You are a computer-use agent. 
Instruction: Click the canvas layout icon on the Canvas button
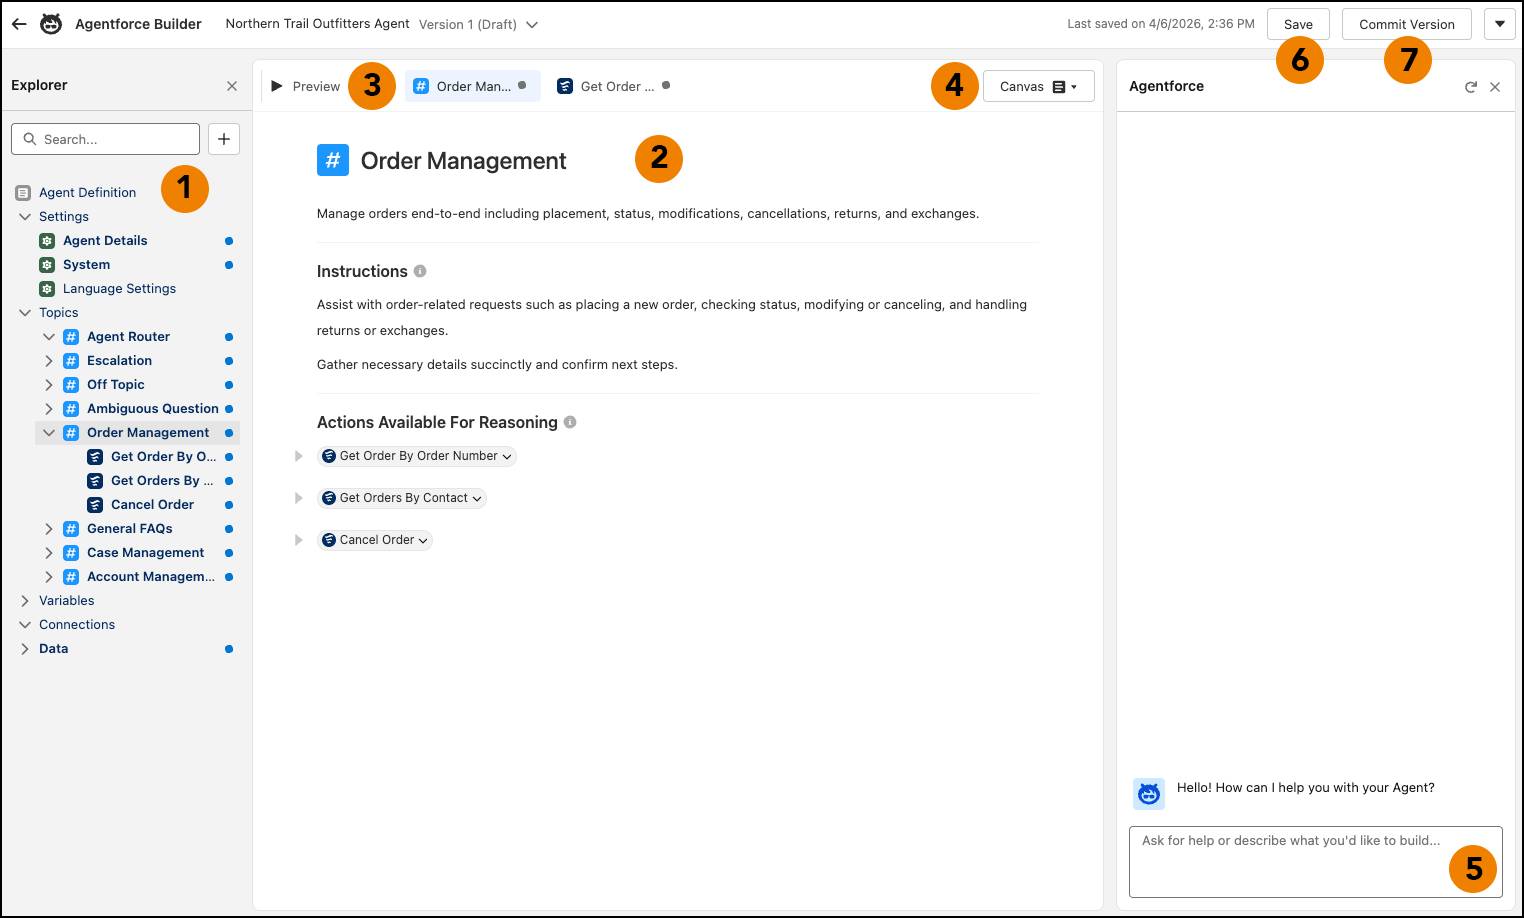click(x=1058, y=86)
